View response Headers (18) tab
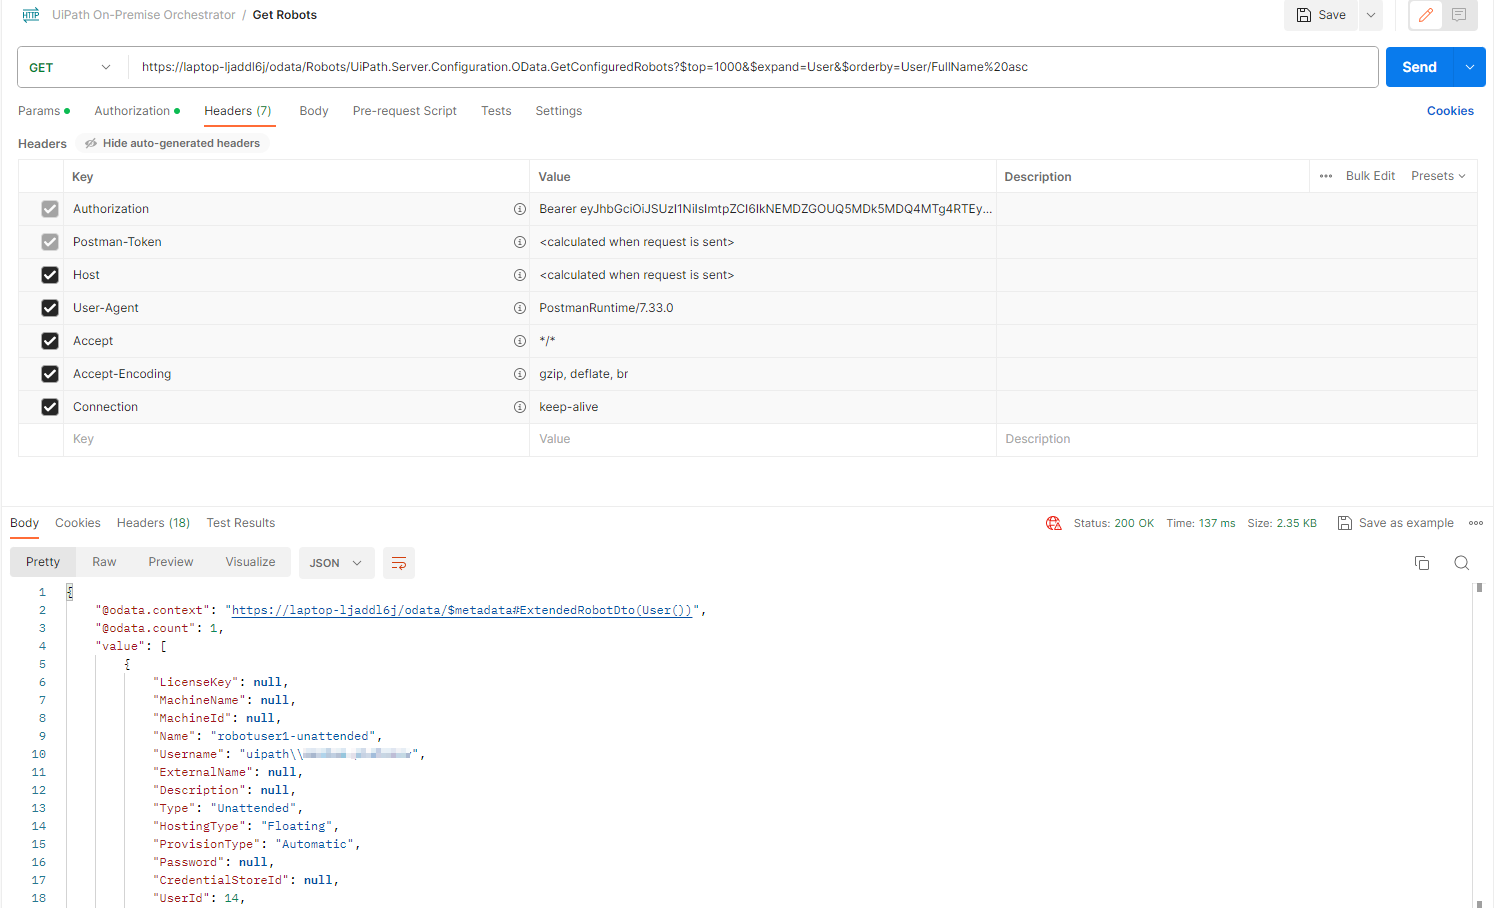 153,523
